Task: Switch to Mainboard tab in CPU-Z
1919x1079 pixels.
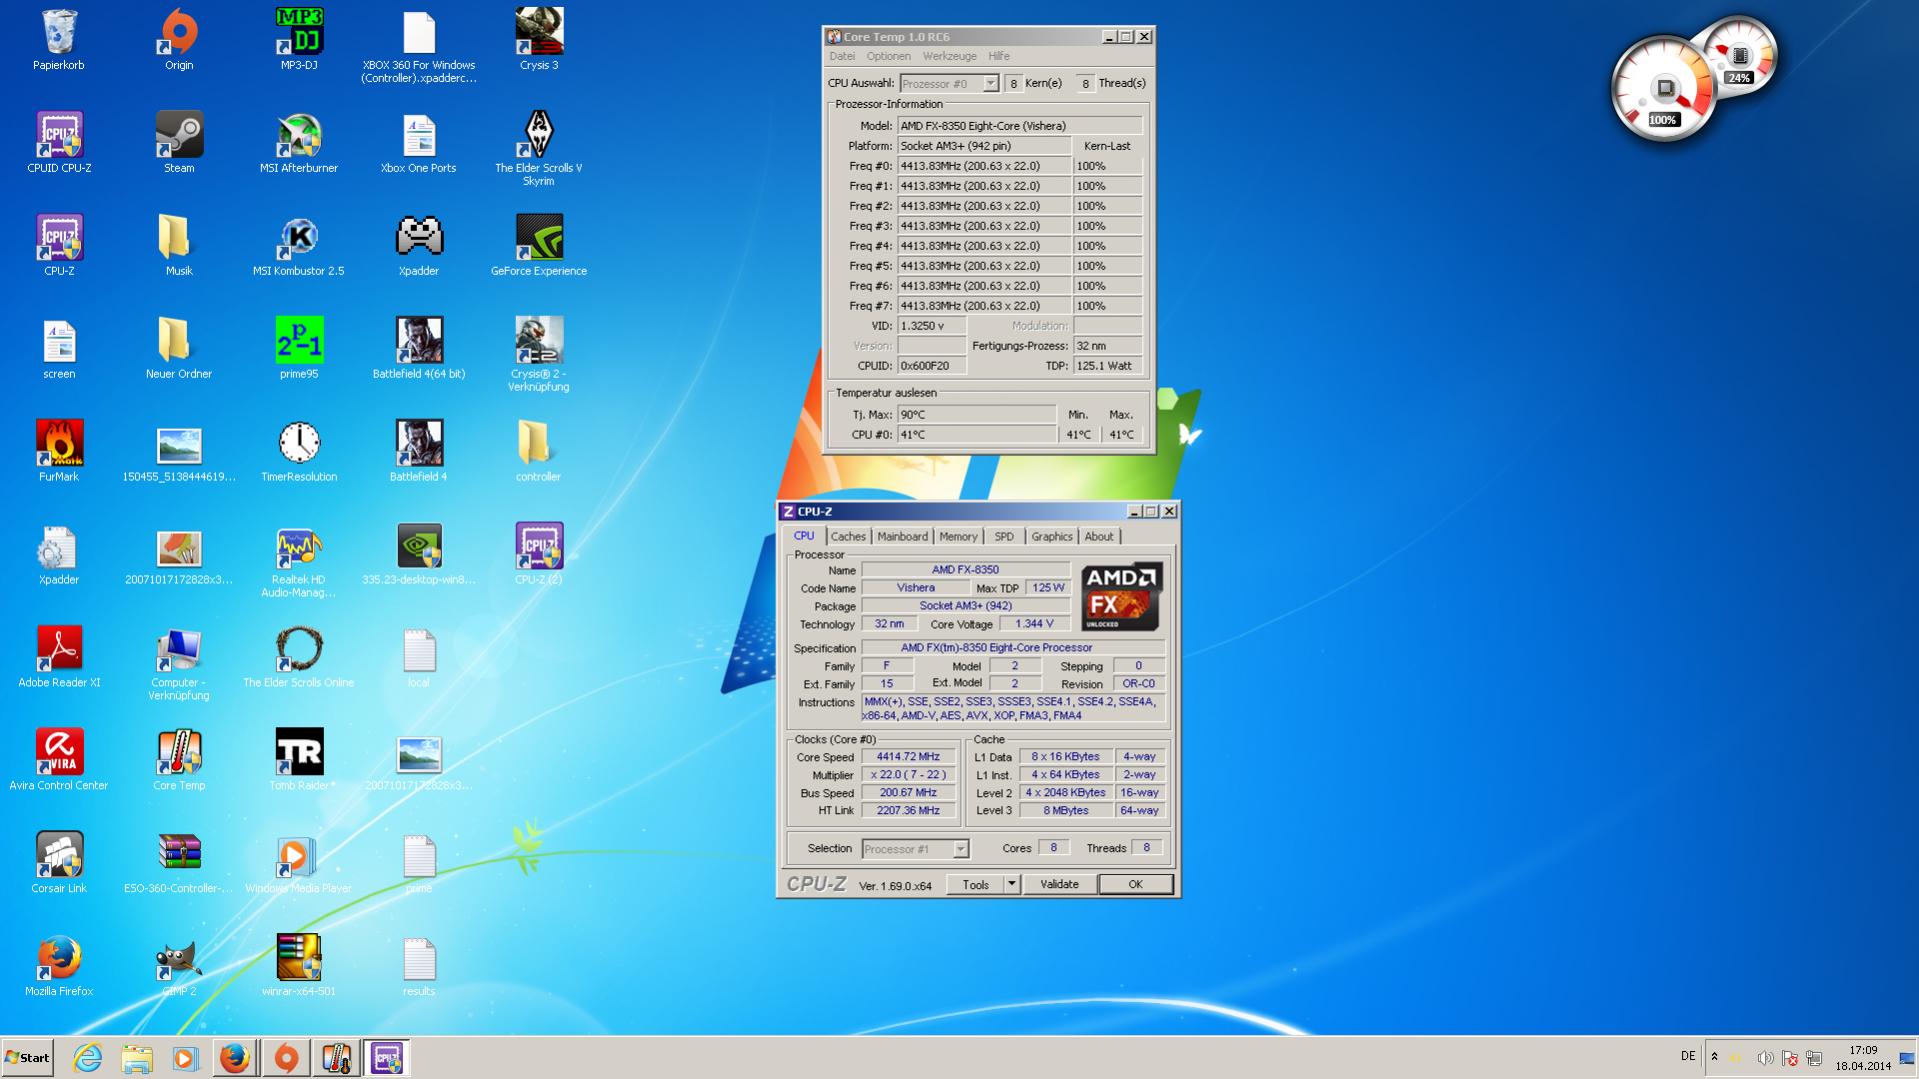Action: click(902, 537)
